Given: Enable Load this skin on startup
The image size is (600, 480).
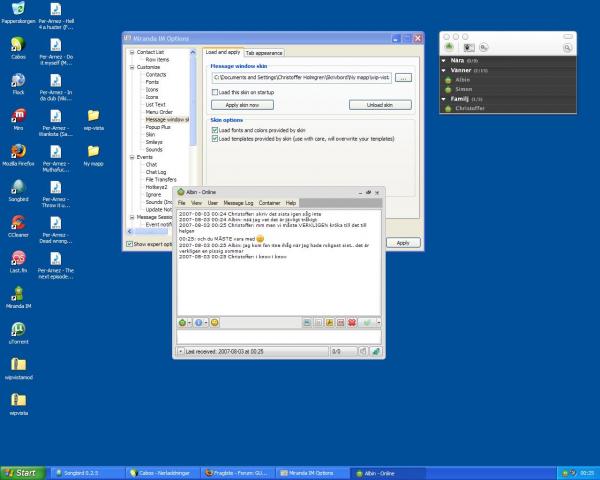Looking at the screenshot, I should click(x=215, y=92).
